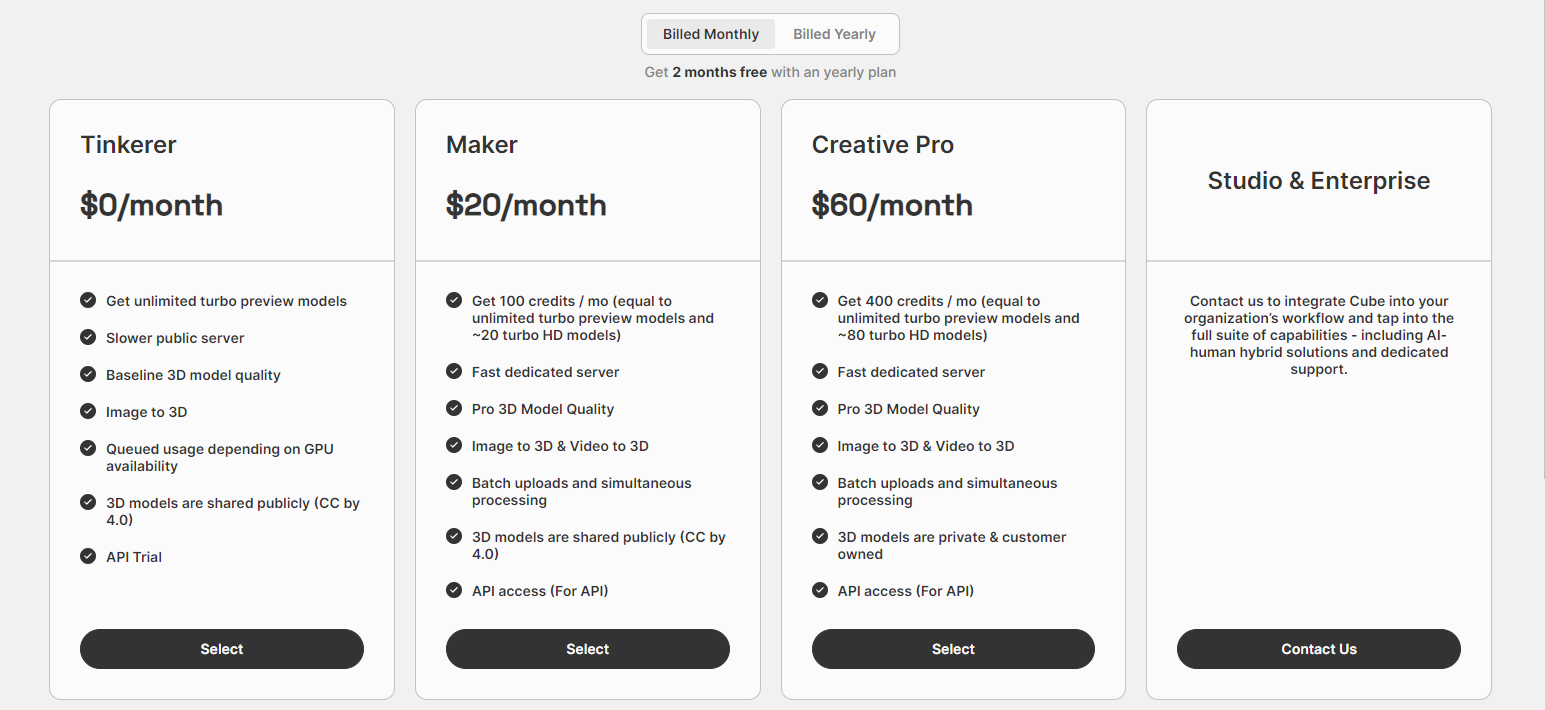The height and width of the screenshot is (710, 1545).
Task: Click Creative Pro's API access checkmark icon
Action: point(820,590)
